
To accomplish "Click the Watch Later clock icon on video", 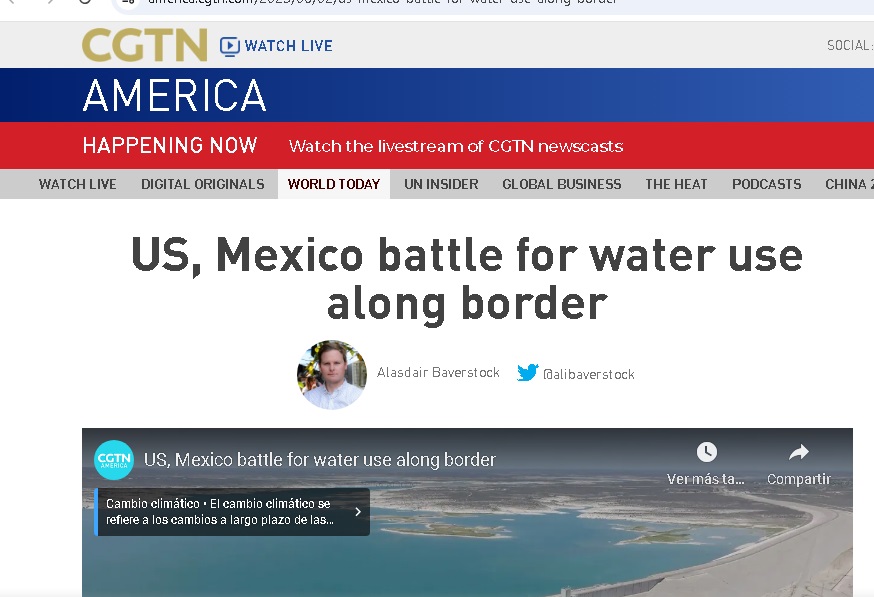I will tap(706, 453).
